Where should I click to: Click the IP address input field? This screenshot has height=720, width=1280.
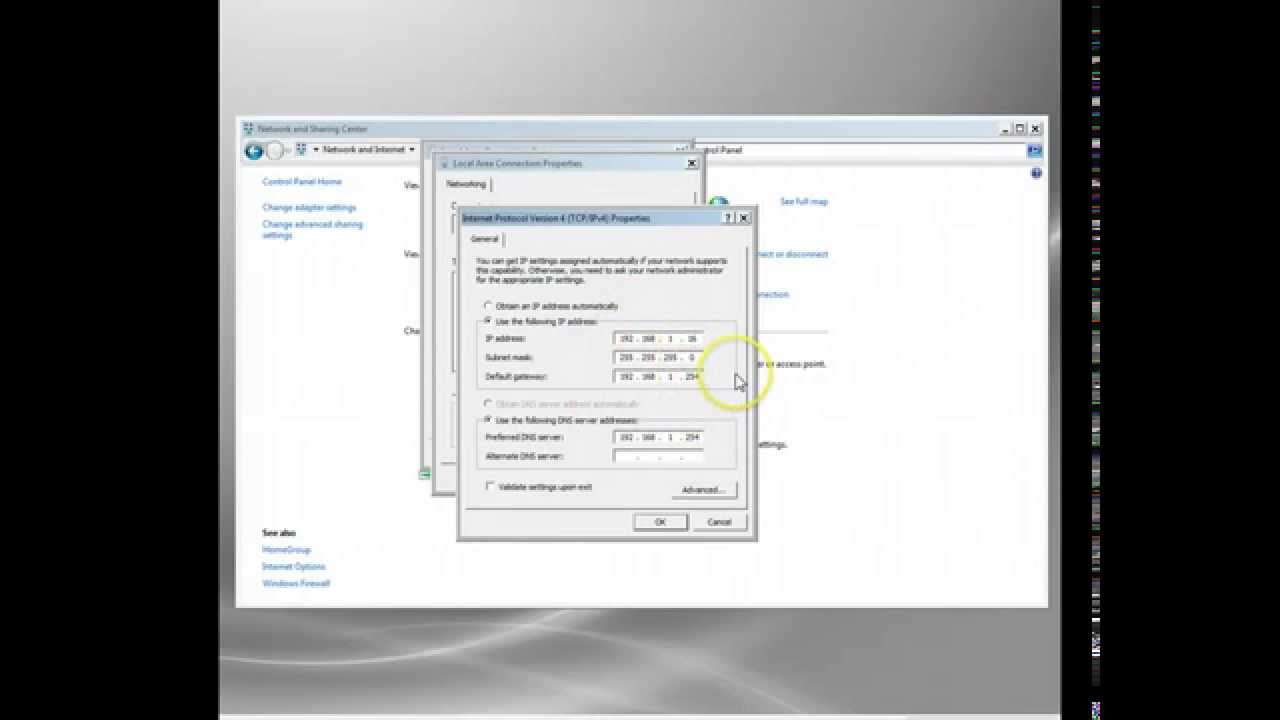point(658,338)
